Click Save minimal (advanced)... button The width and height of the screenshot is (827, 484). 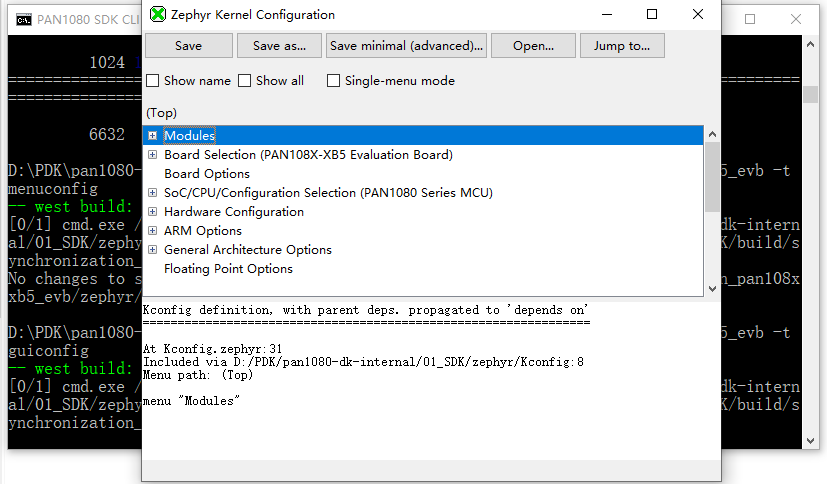click(x=406, y=46)
